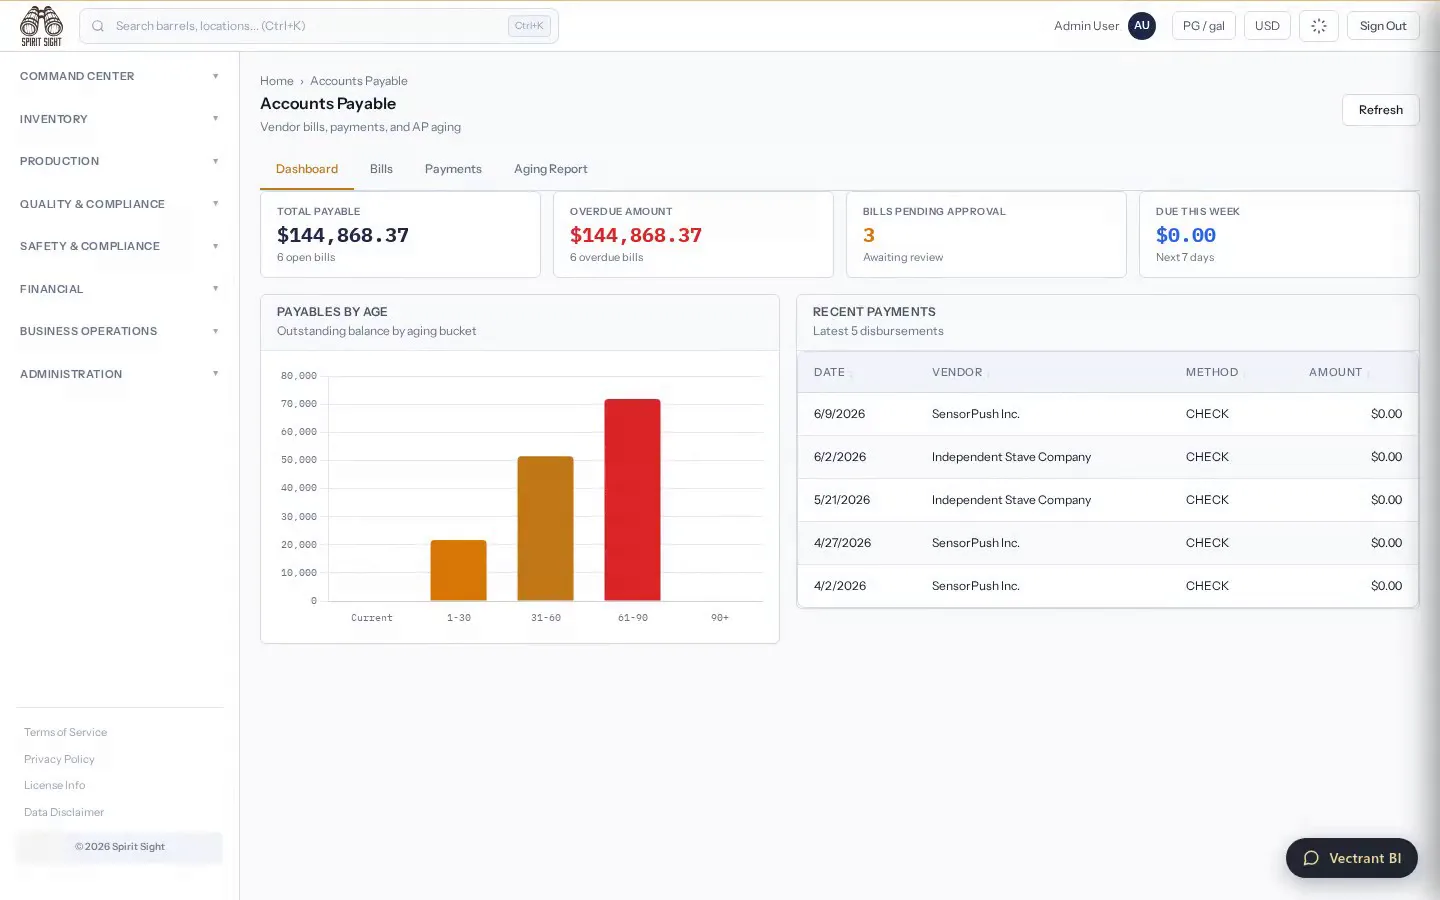This screenshot has height=900, width=1440.
Task: Click Admin User name label
Action: click(1086, 26)
